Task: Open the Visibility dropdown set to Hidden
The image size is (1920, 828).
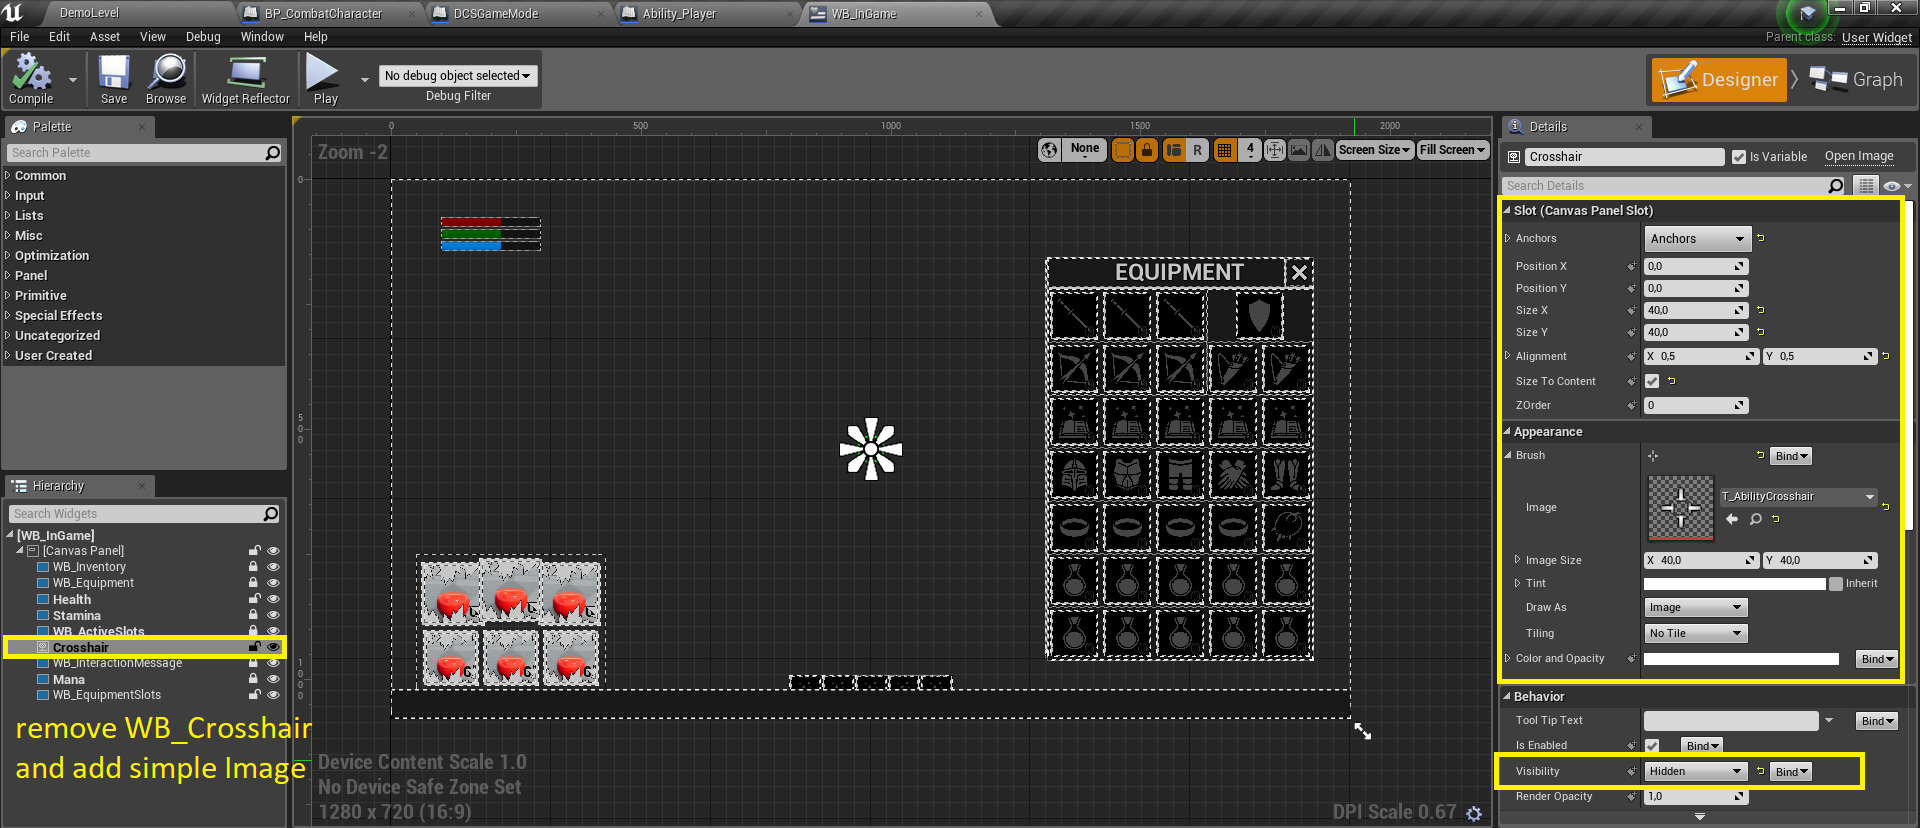Action: pyautogui.click(x=1696, y=771)
